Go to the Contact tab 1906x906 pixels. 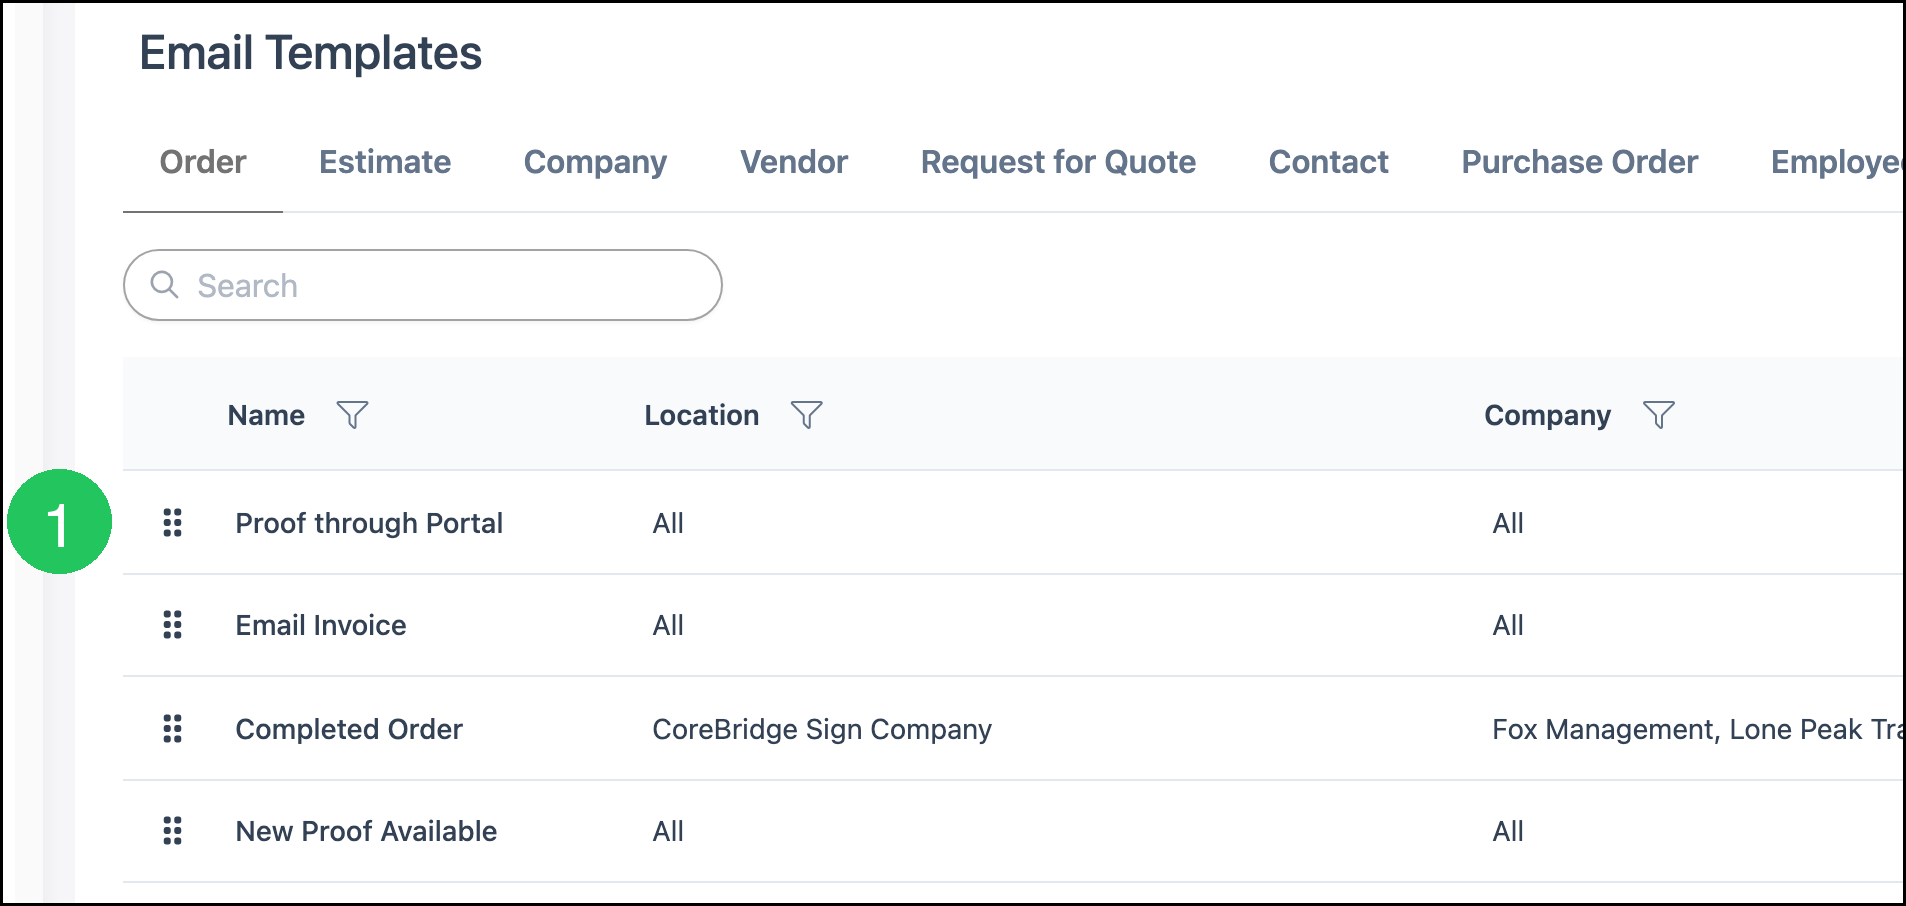[x=1328, y=162]
